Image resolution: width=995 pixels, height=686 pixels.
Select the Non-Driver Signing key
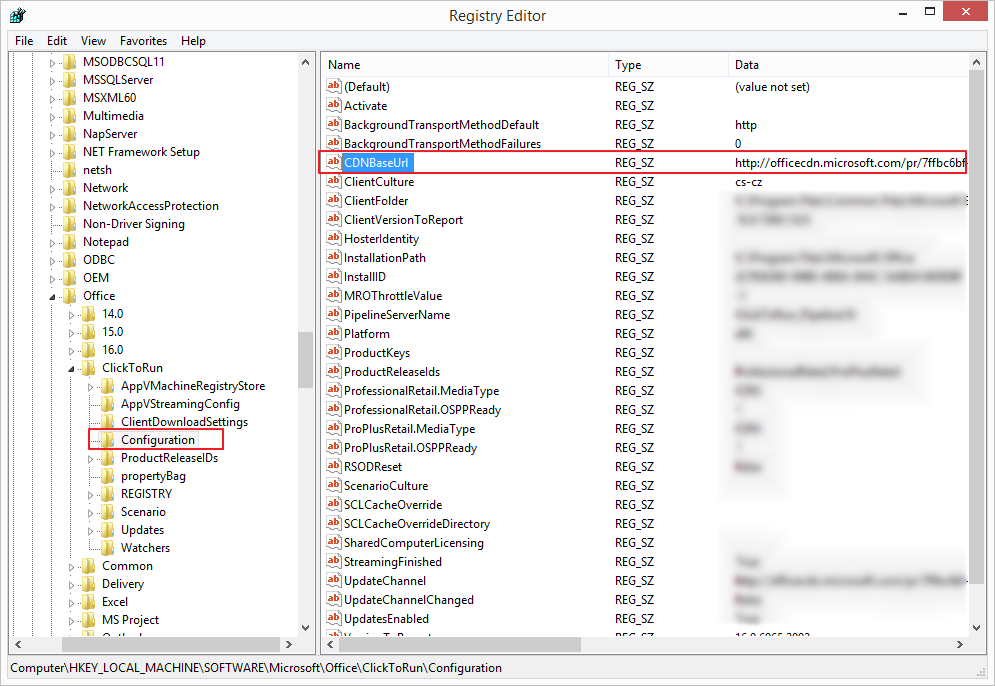tap(133, 223)
